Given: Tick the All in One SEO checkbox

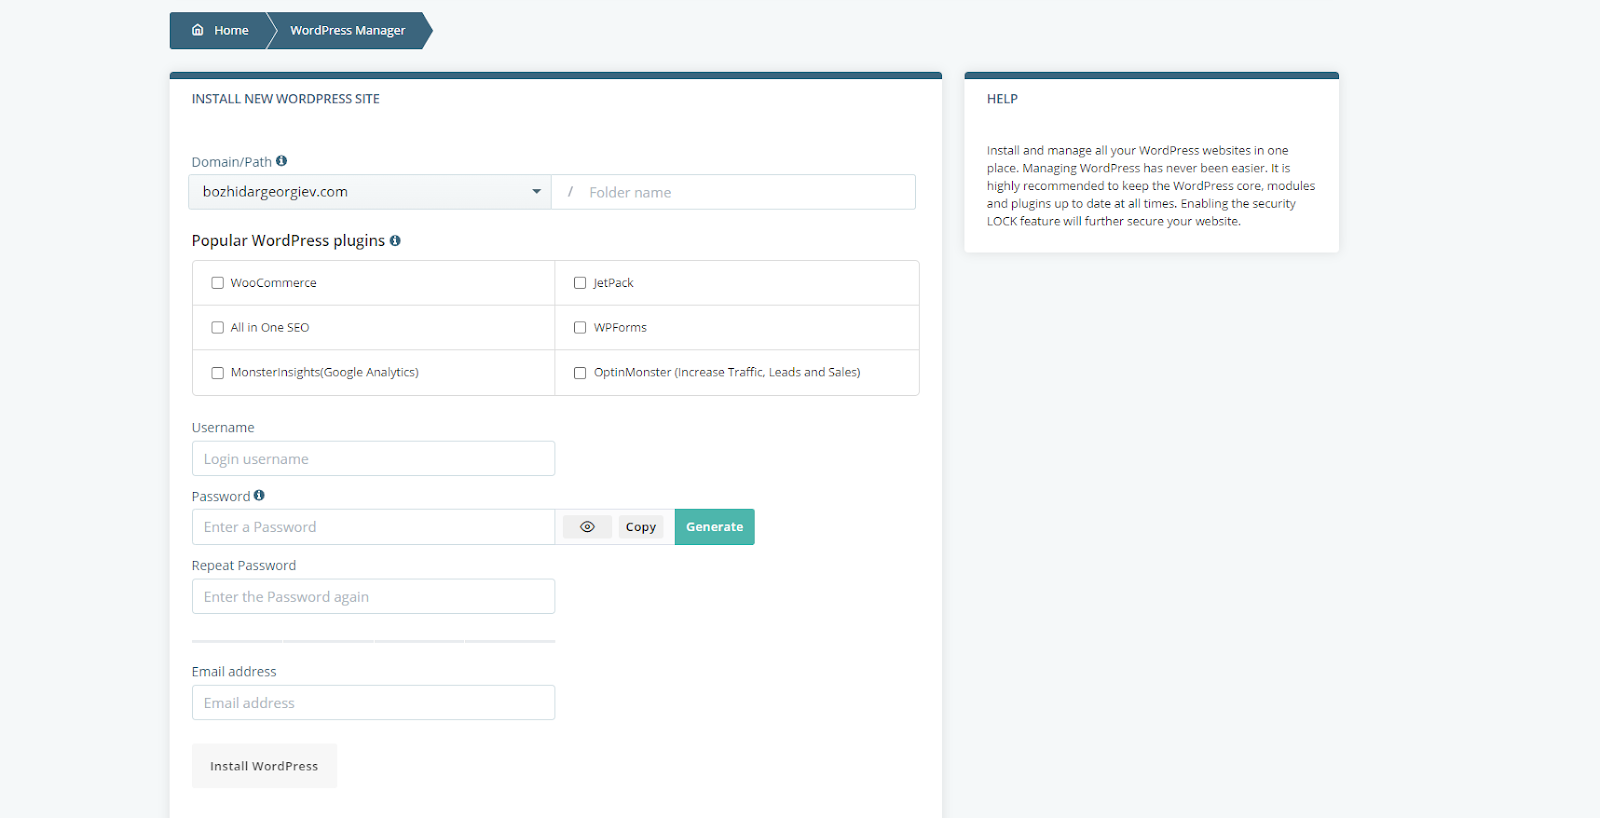Looking at the screenshot, I should tap(217, 327).
